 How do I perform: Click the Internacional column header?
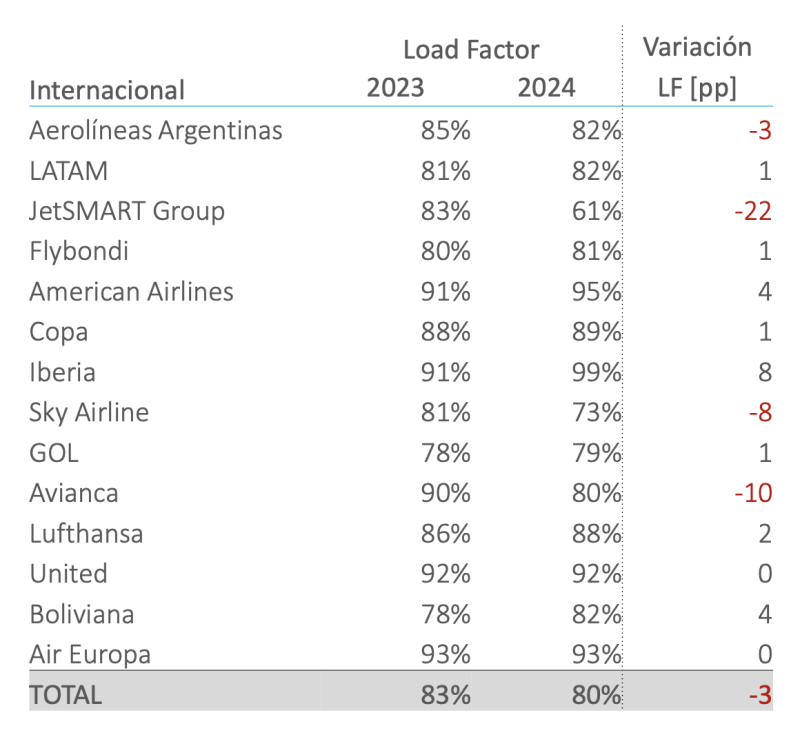tap(107, 90)
